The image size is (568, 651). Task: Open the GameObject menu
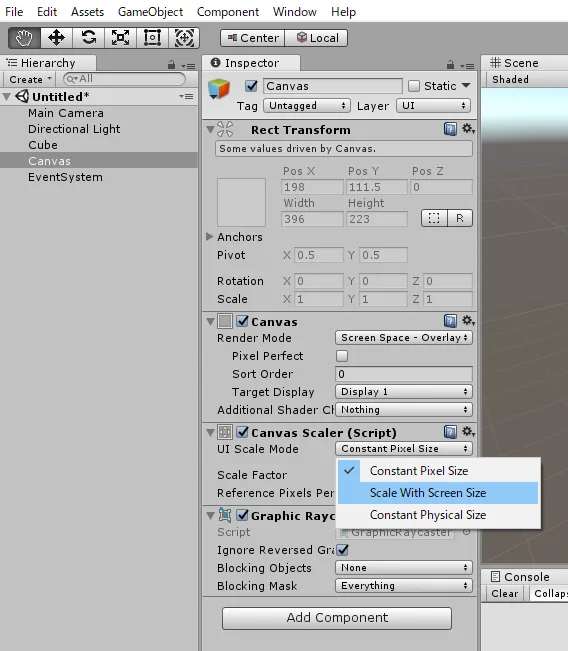click(x=150, y=12)
